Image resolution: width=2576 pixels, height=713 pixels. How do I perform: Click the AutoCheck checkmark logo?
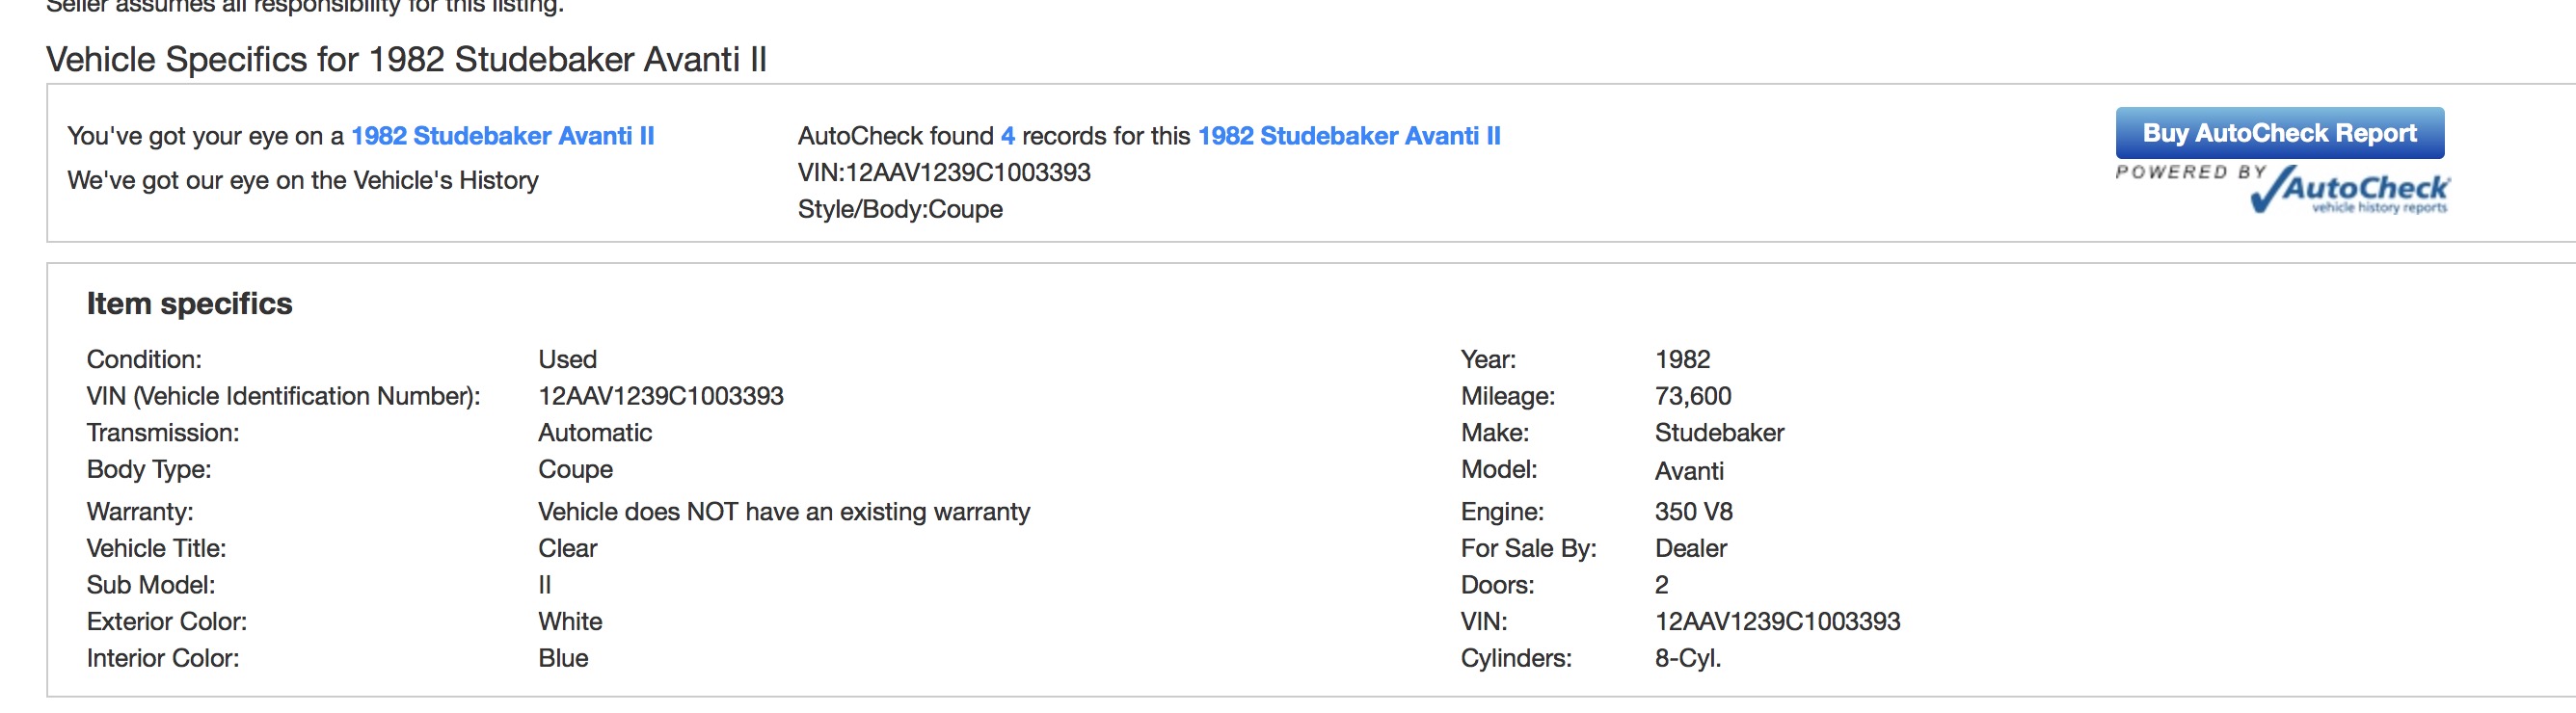(2348, 190)
